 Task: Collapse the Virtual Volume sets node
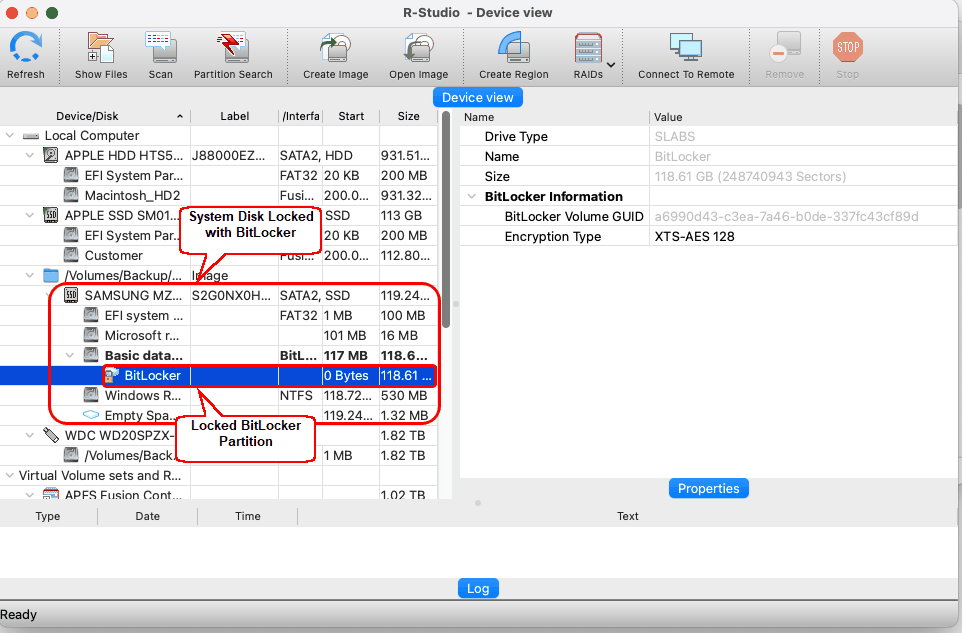tap(10, 475)
